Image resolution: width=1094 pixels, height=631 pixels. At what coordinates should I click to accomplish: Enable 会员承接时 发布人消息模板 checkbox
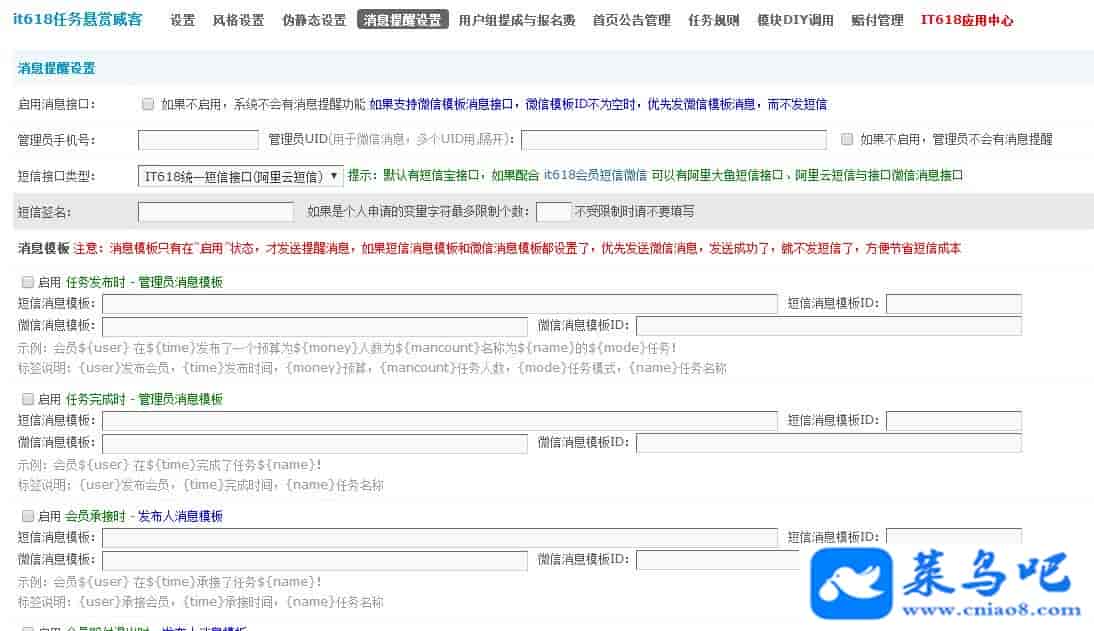28,516
